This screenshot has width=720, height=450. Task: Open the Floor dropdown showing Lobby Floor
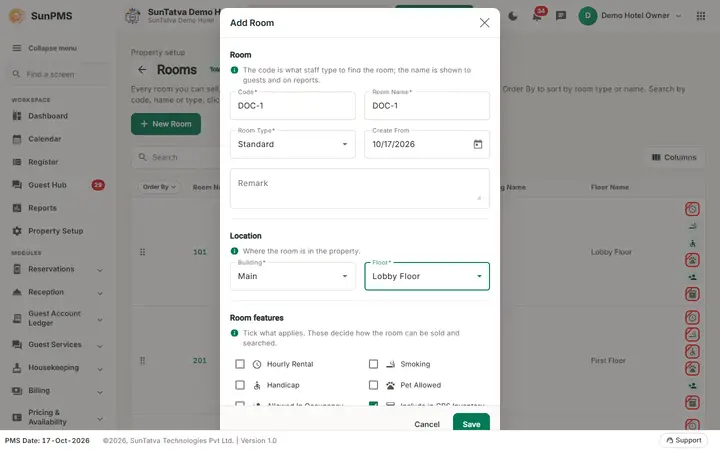click(427, 276)
